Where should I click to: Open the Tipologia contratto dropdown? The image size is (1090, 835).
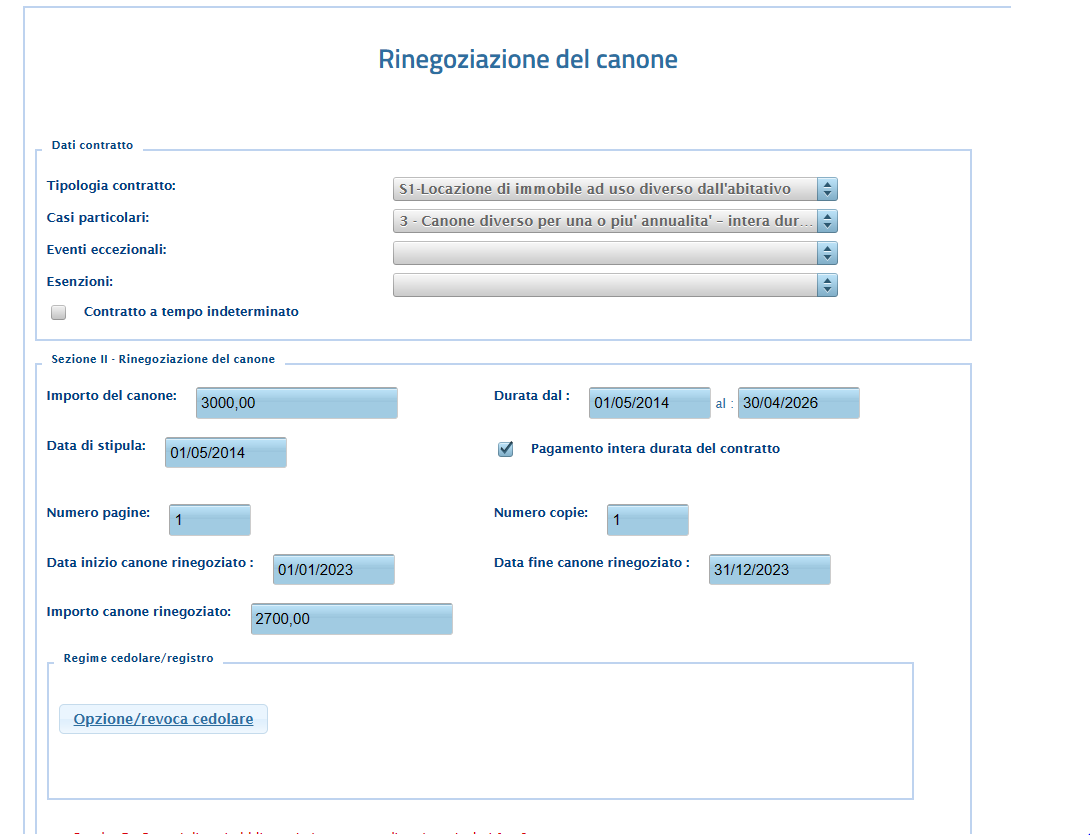[615, 189]
